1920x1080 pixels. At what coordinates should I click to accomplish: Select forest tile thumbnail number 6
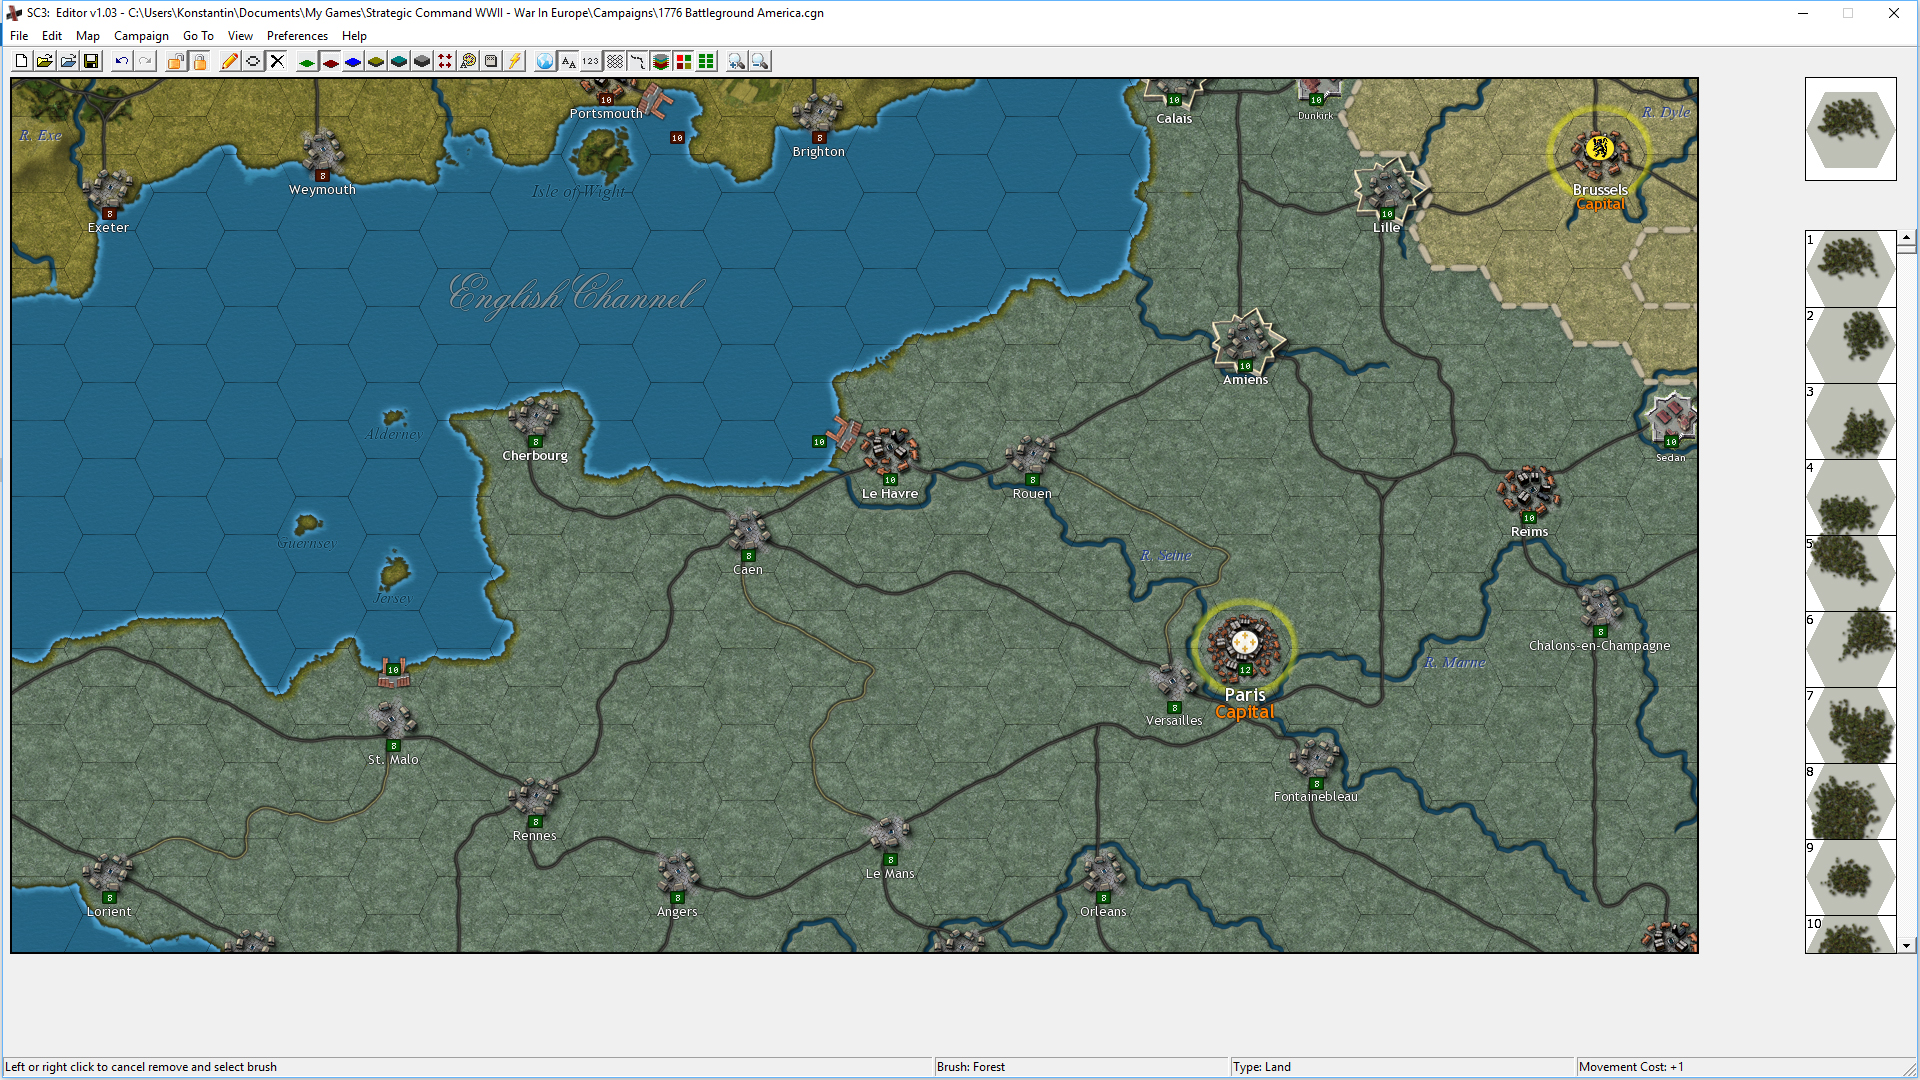click(x=1850, y=649)
